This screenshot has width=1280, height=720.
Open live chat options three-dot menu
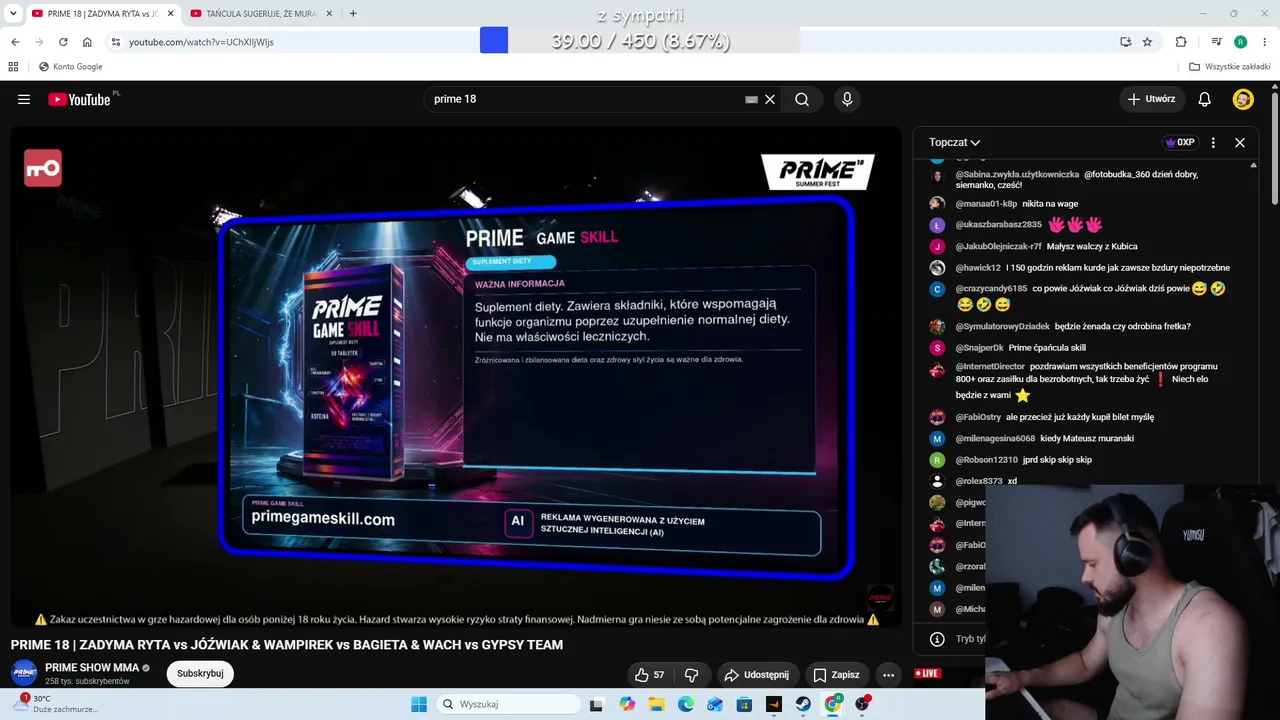[1213, 142]
